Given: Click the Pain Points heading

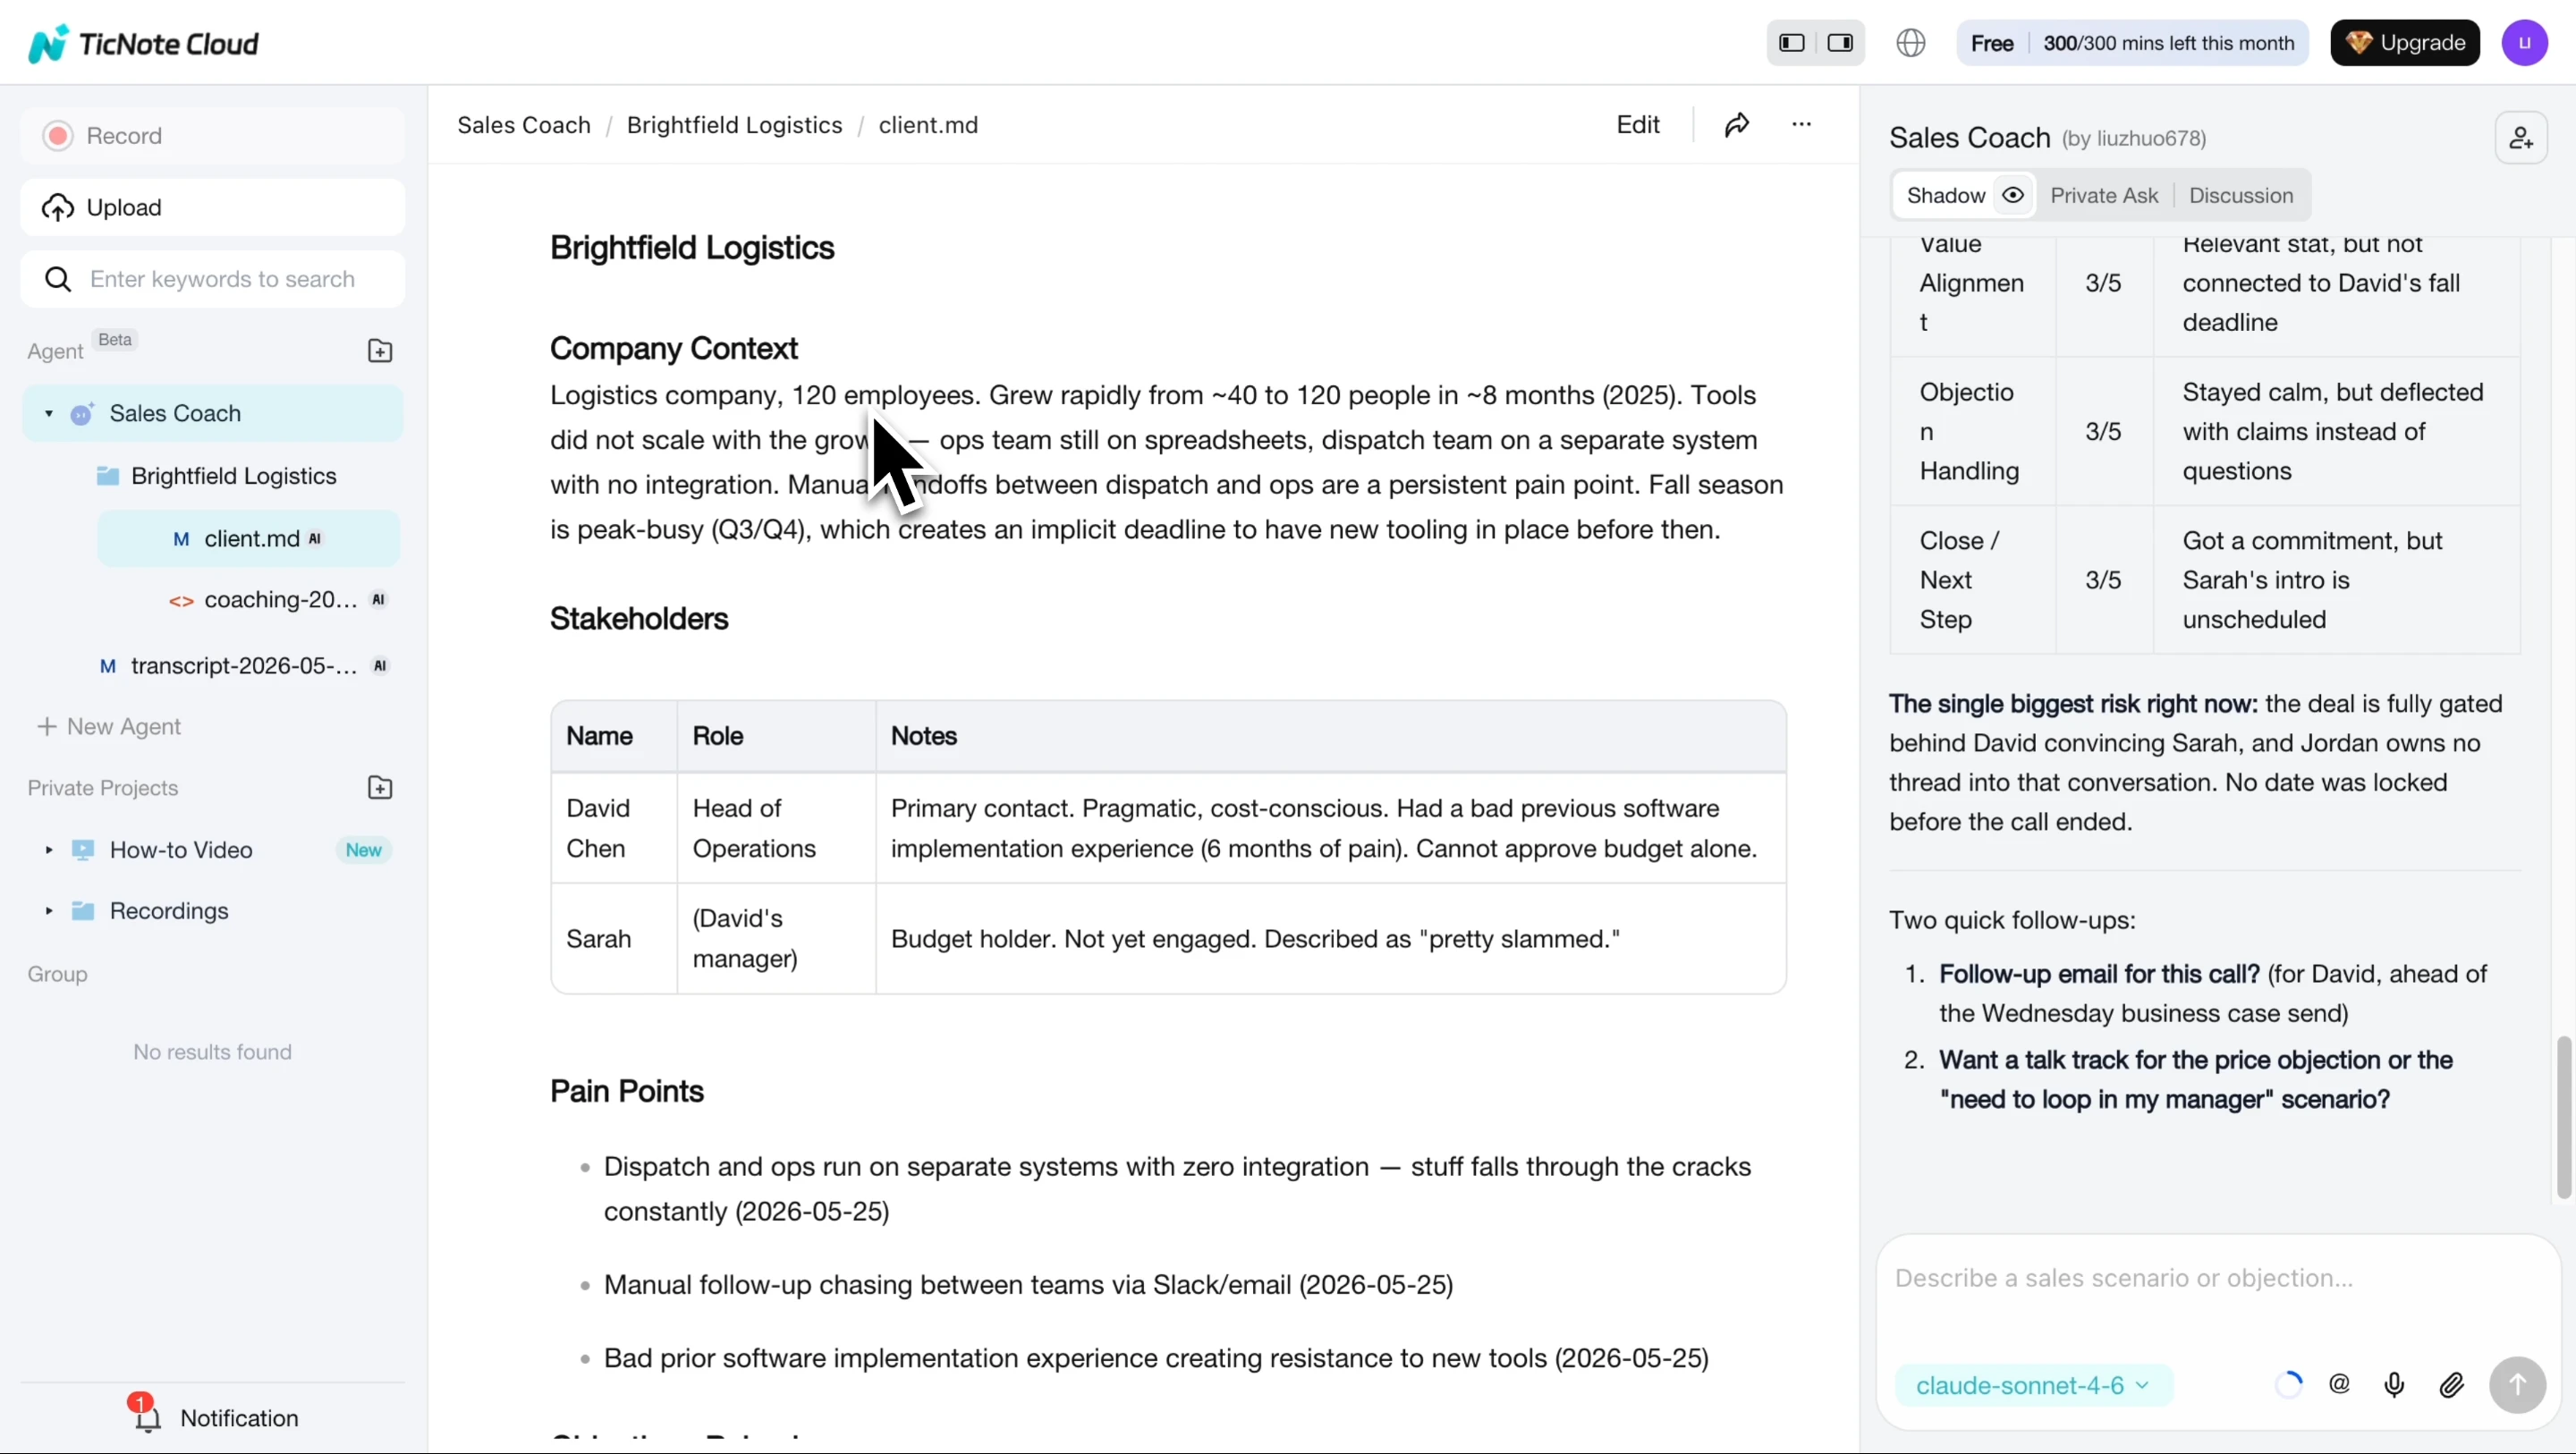Looking at the screenshot, I should [626, 1091].
